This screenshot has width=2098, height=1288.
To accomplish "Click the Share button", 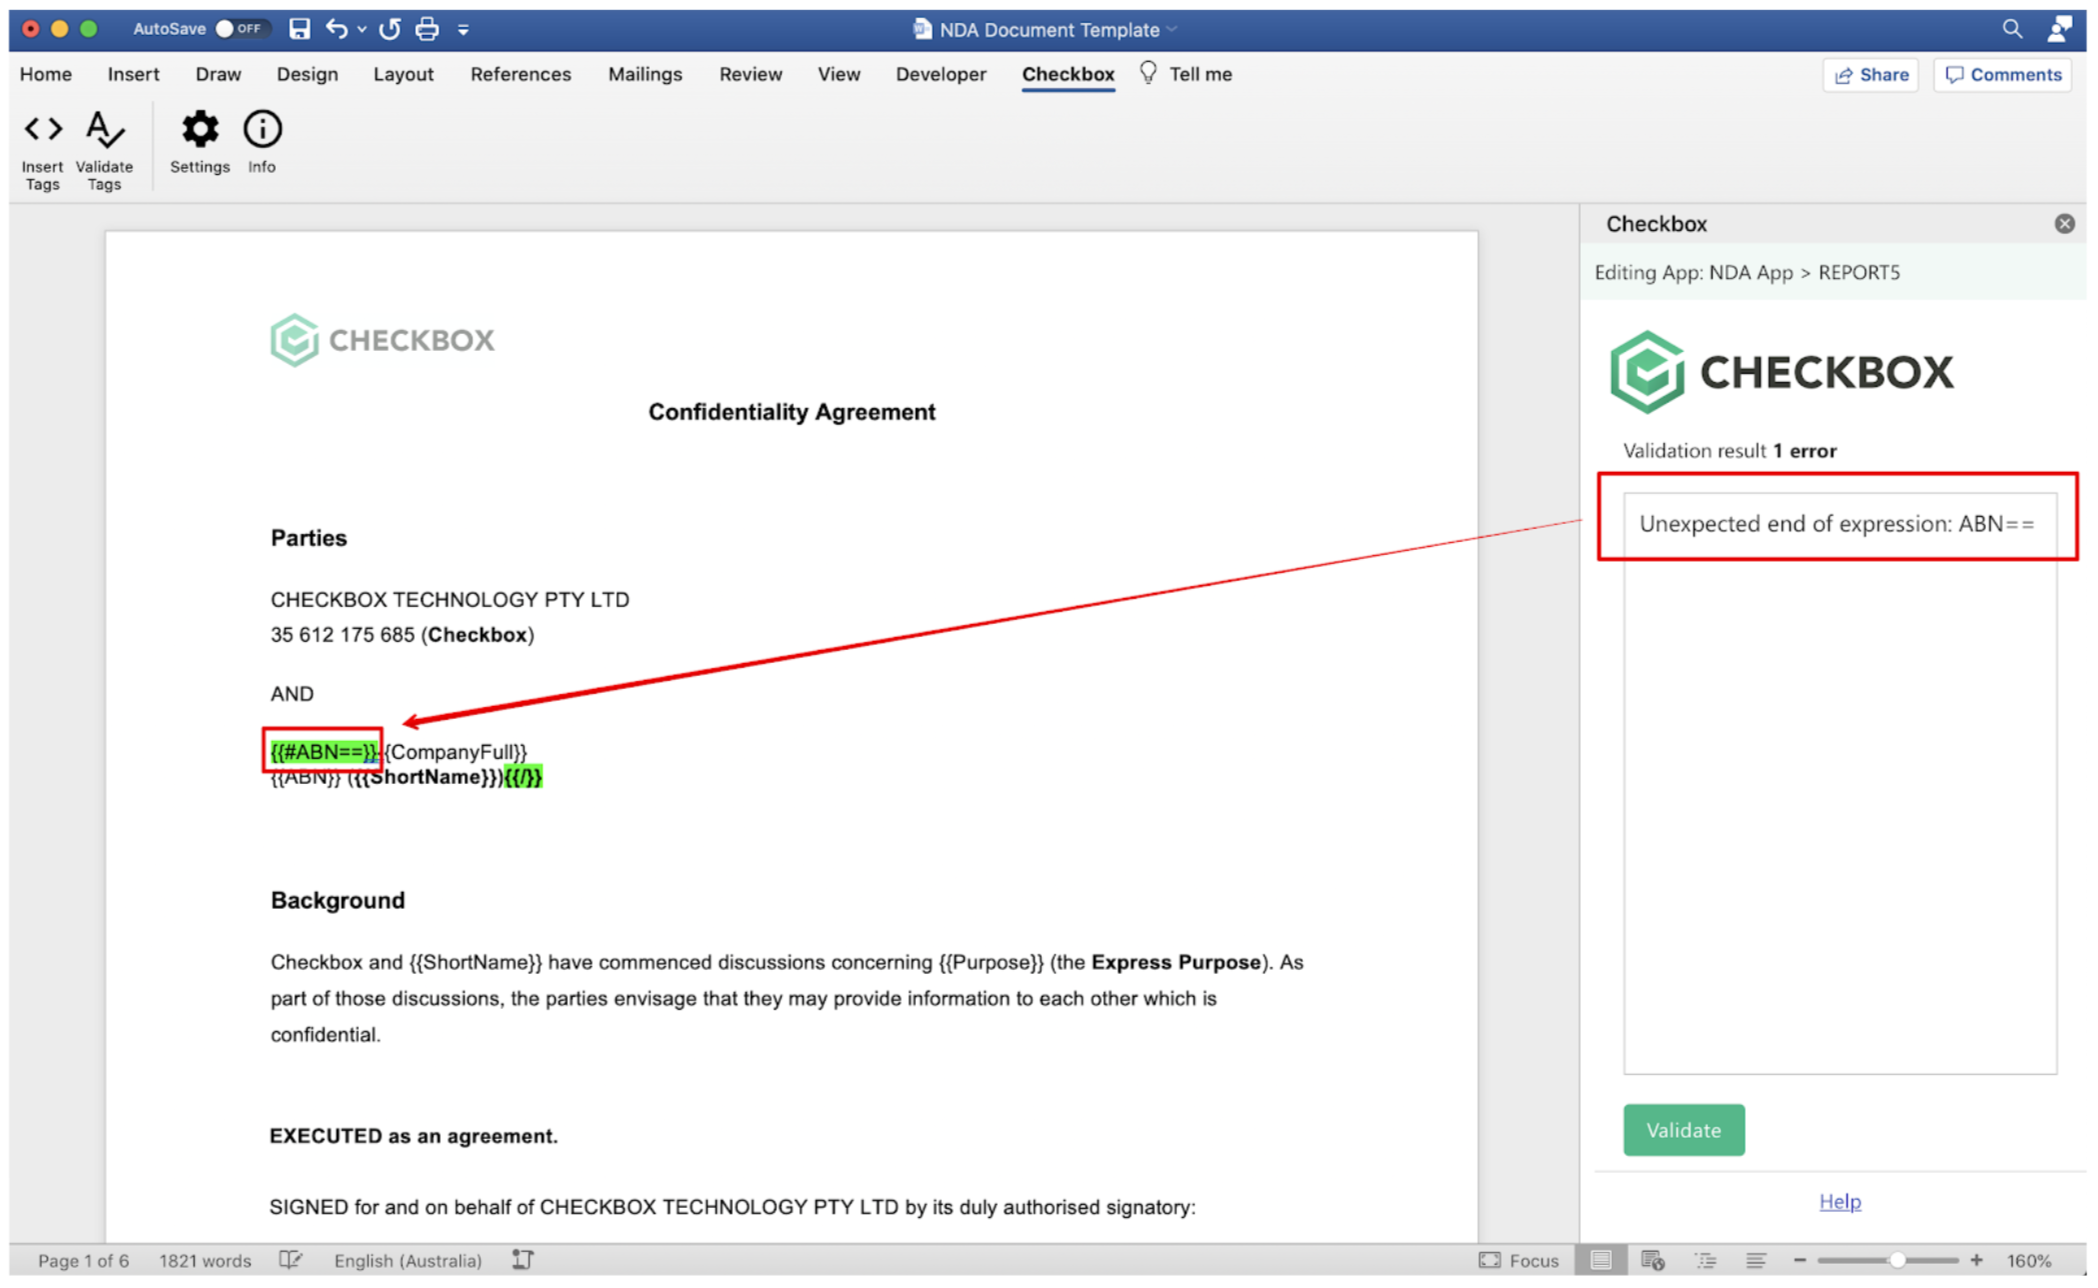I will coord(1870,75).
